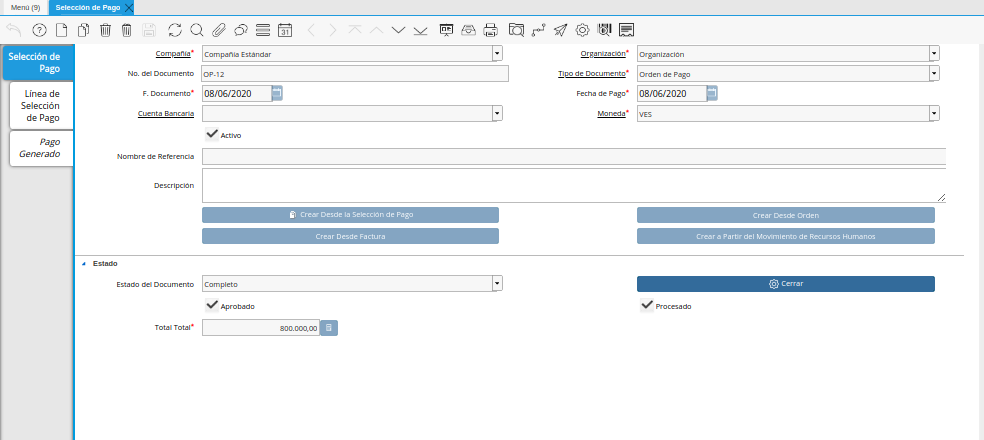The width and height of the screenshot is (984, 440).
Task: Click the Crear Desde Factura button
Action: (350, 236)
